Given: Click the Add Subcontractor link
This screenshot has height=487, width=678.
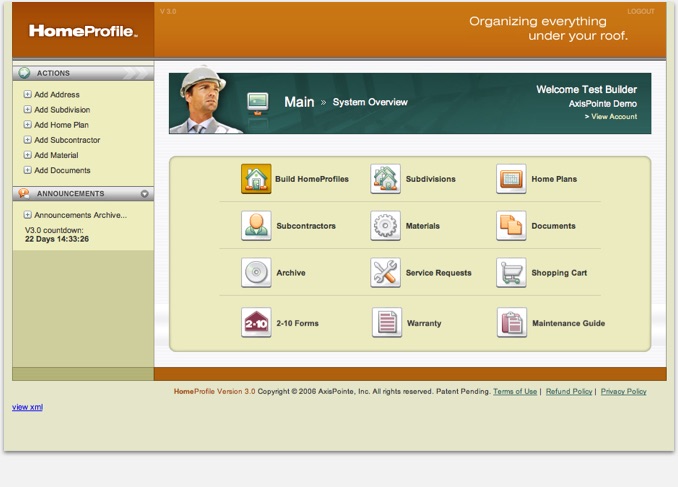Looking at the screenshot, I should click(67, 140).
